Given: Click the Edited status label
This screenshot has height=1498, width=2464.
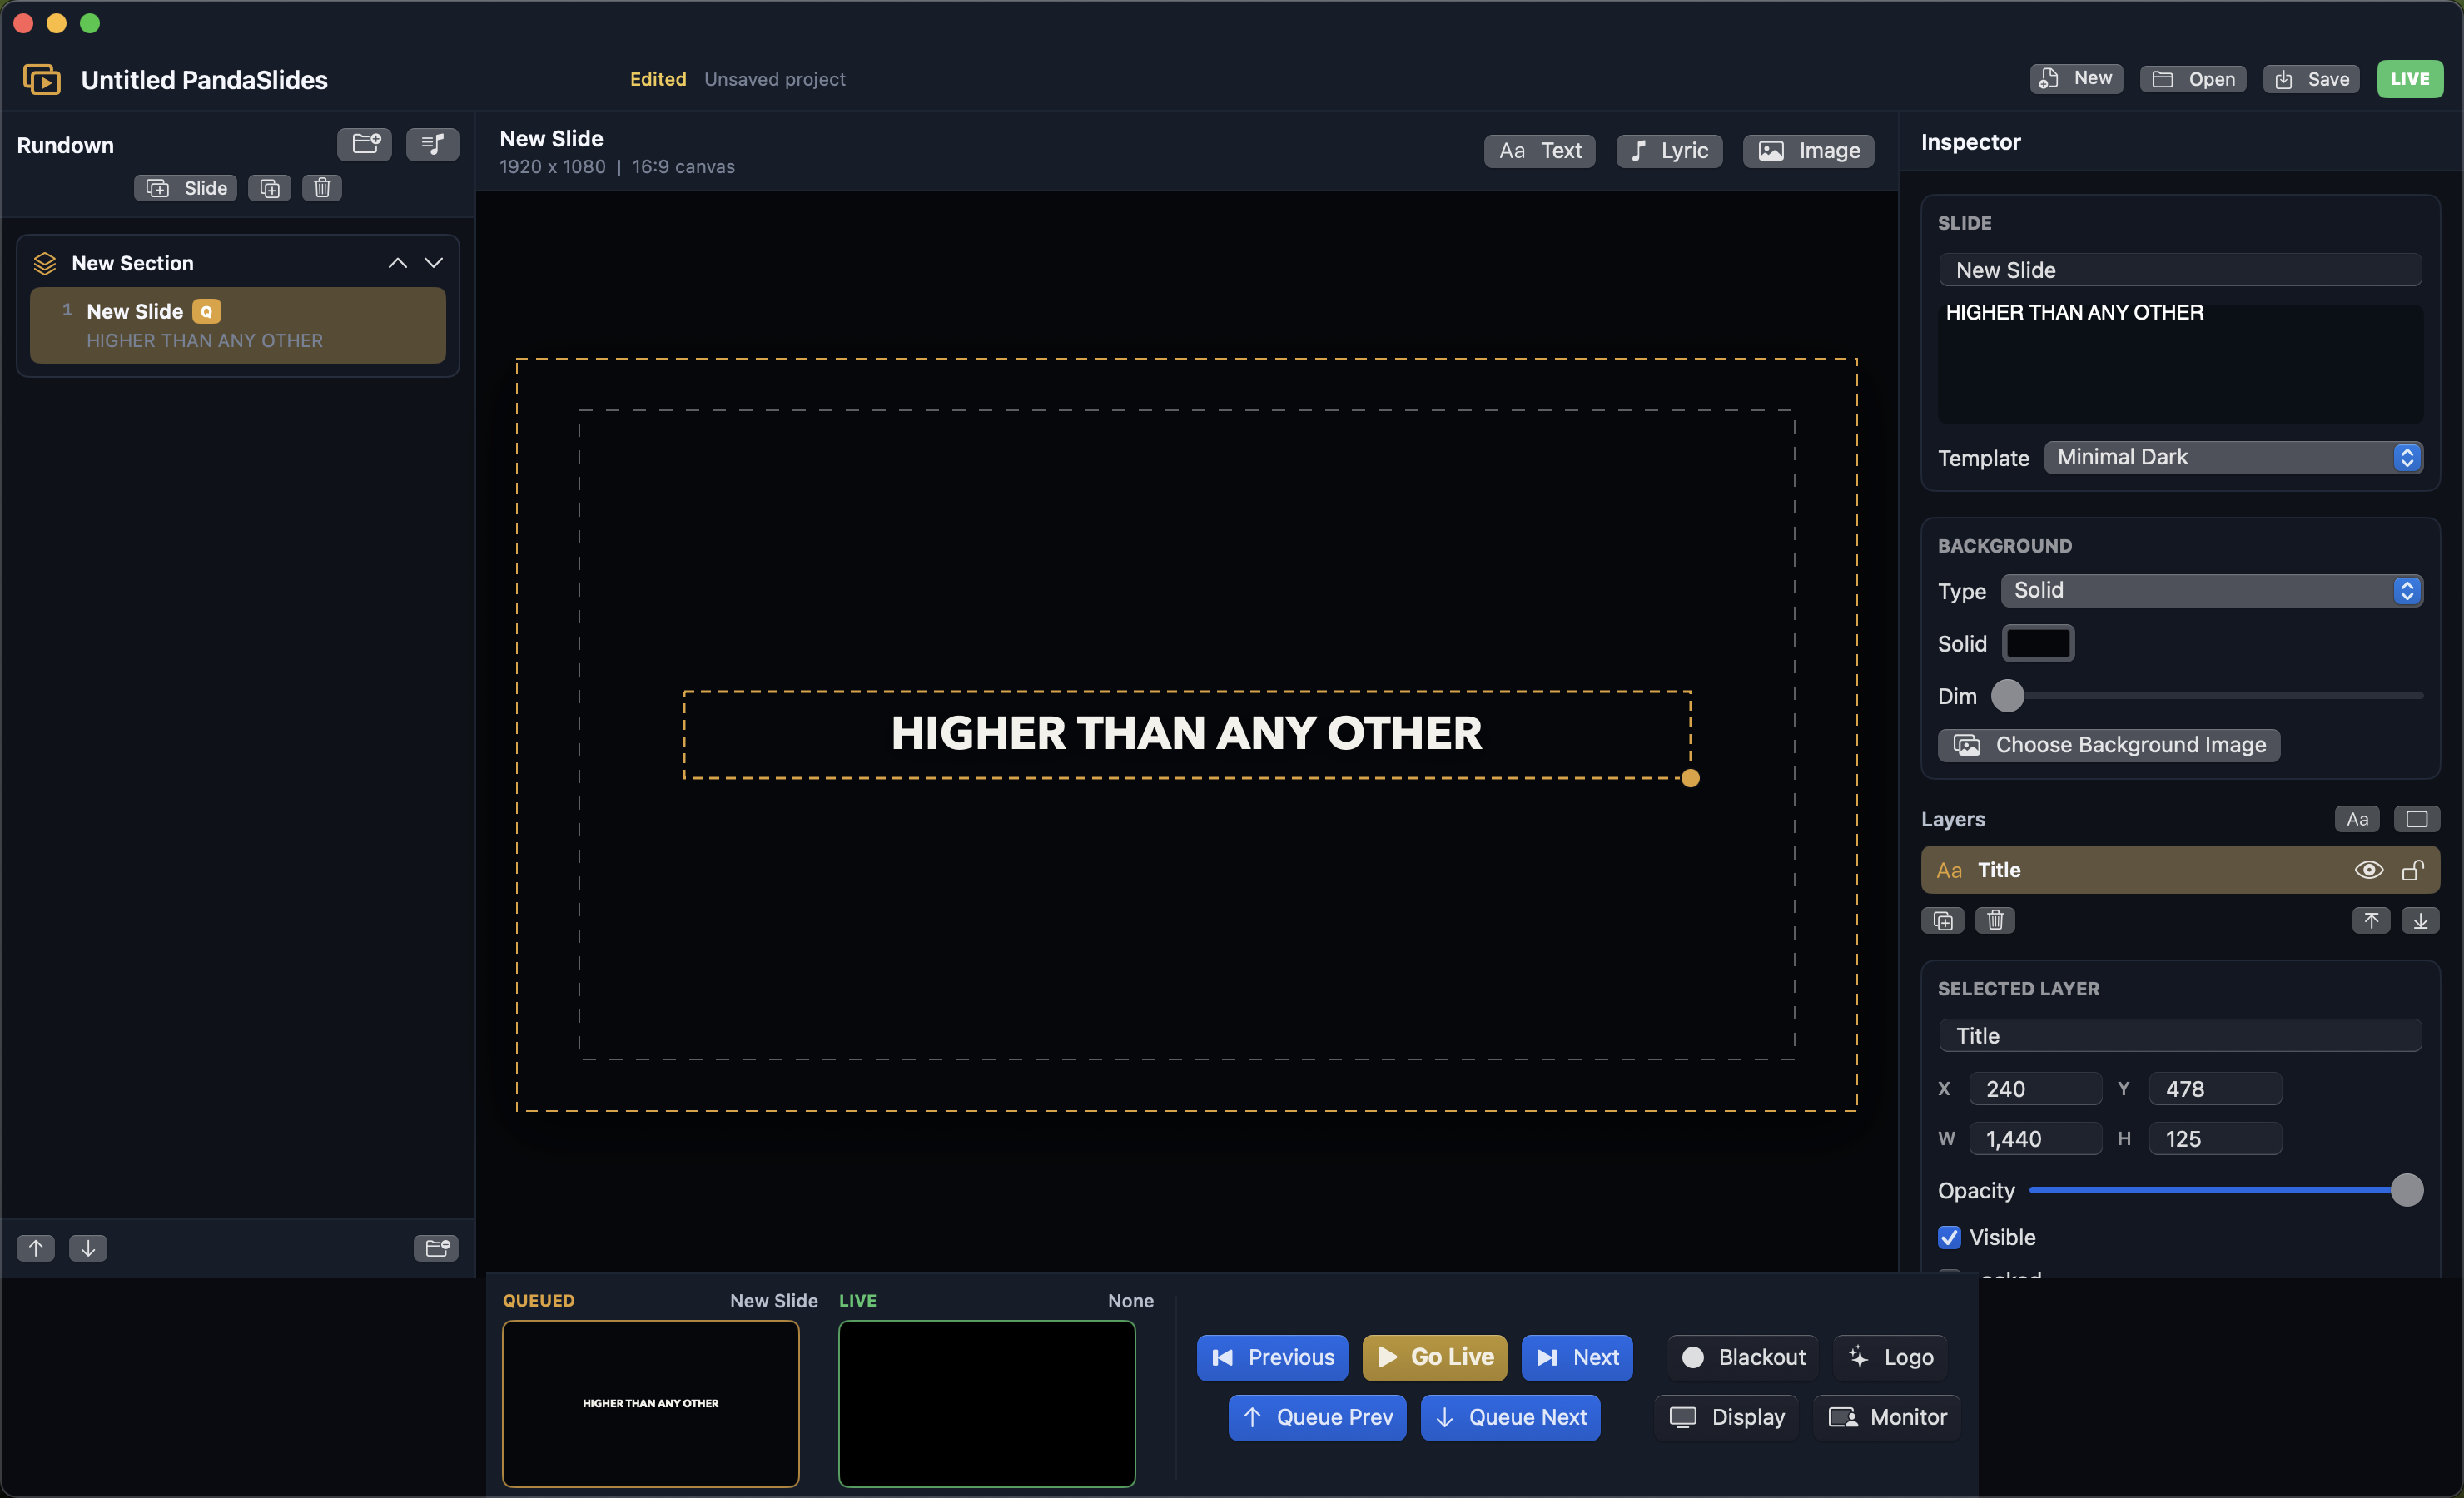Looking at the screenshot, I should point(658,79).
